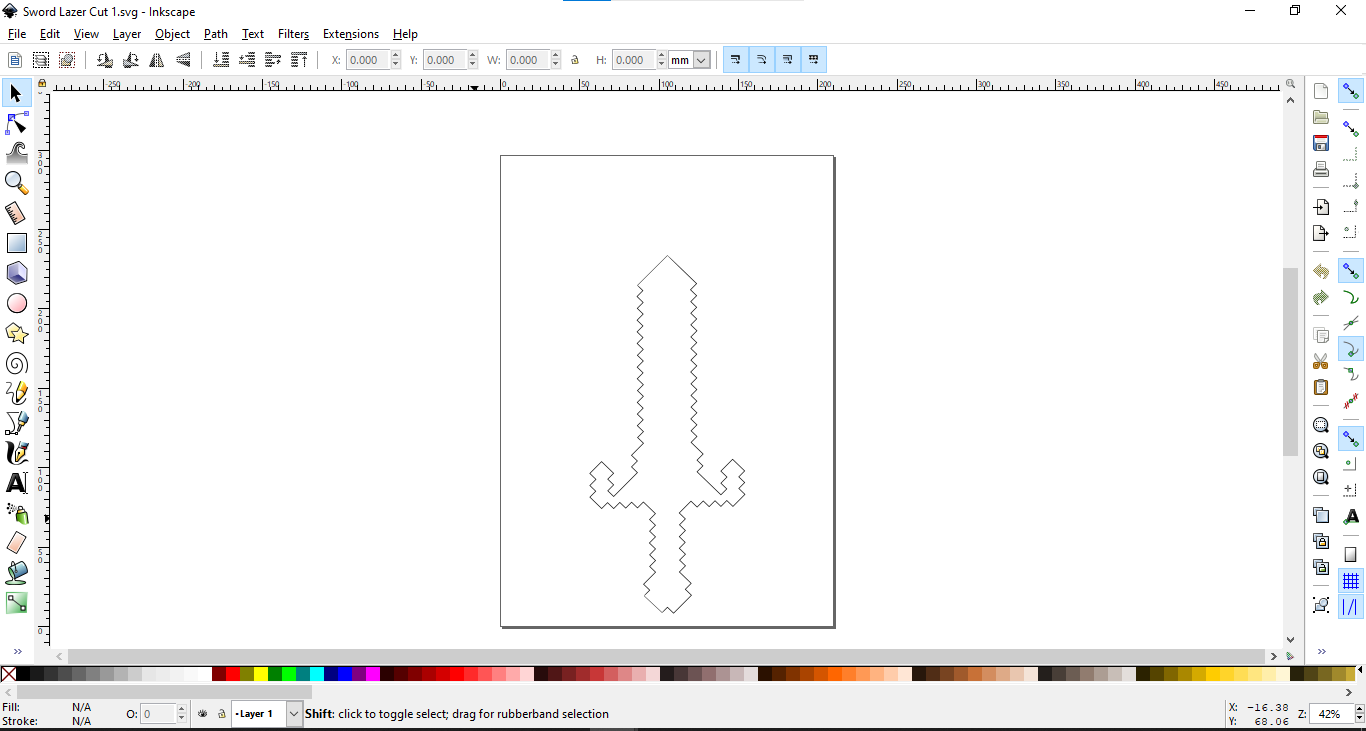
Task: Select the Eraser tool
Action: pyautogui.click(x=16, y=543)
